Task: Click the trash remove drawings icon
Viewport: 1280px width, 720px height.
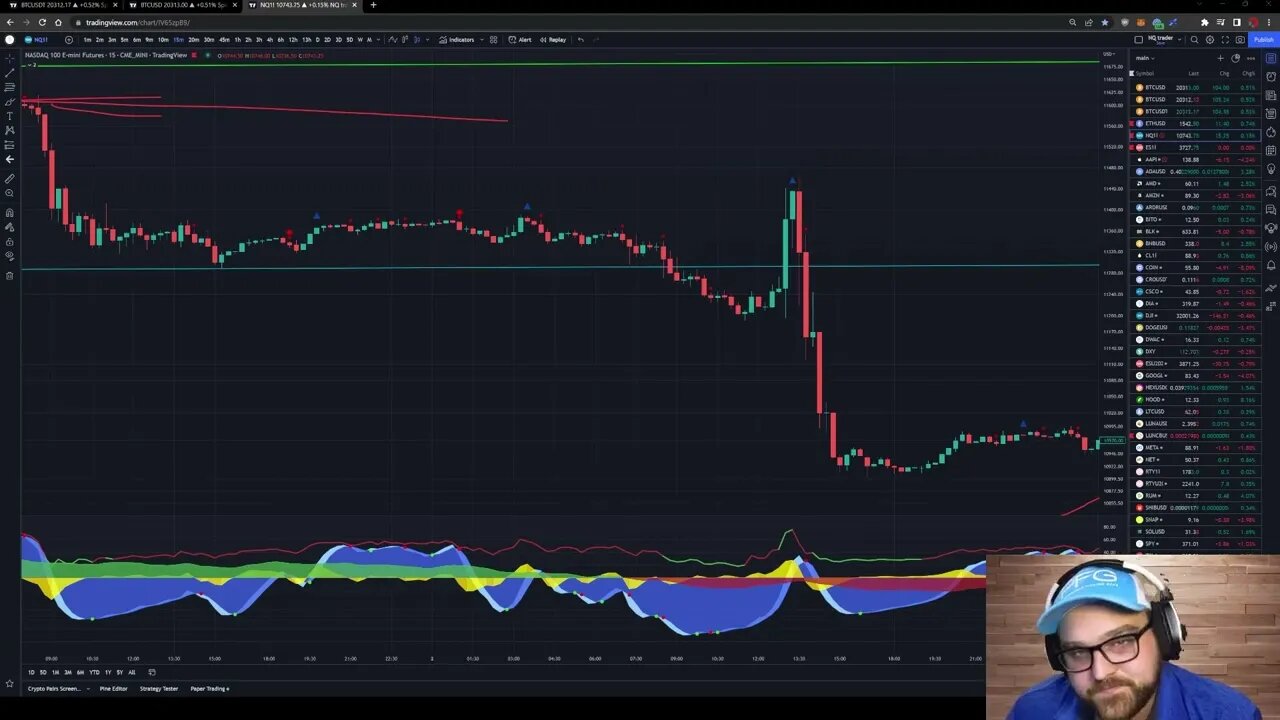Action: click(x=9, y=275)
